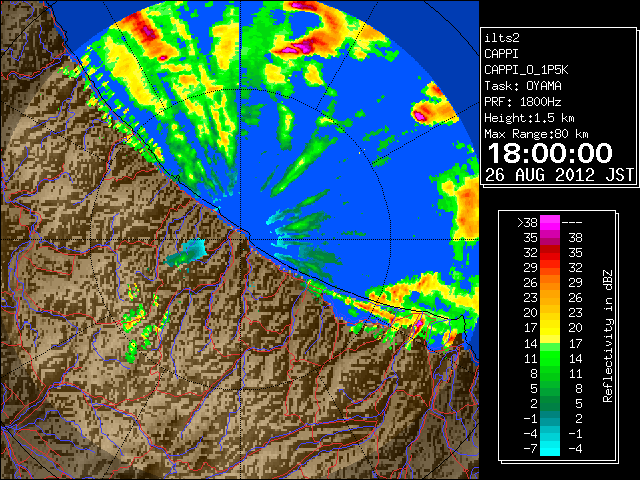The height and width of the screenshot is (480, 640).
Task: Click the 18:00:00 timestamp
Action: [550, 153]
